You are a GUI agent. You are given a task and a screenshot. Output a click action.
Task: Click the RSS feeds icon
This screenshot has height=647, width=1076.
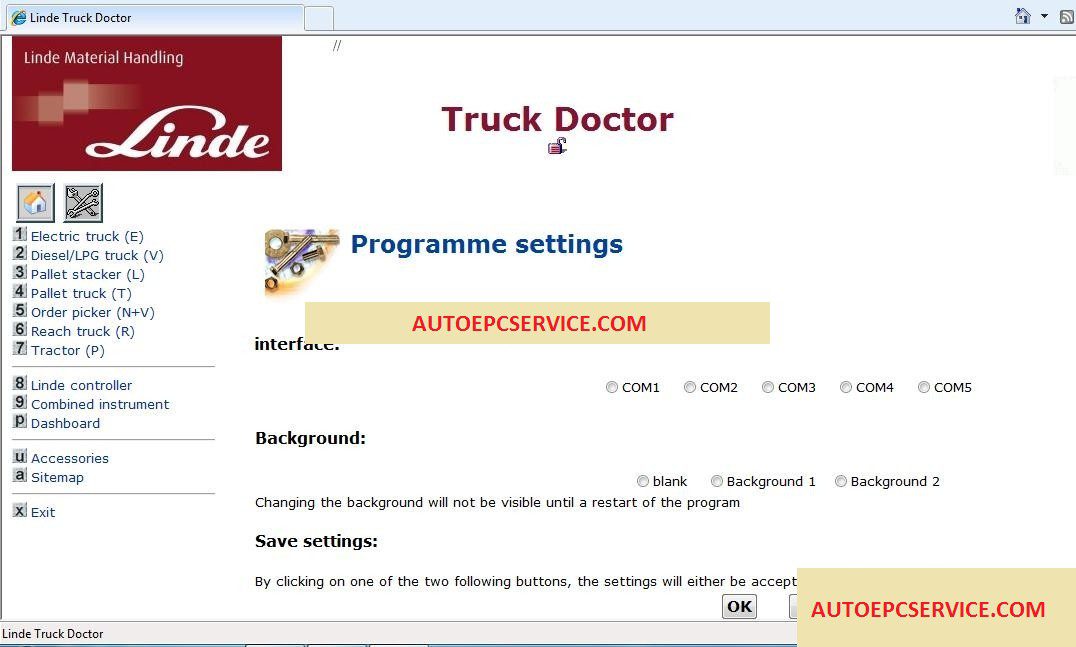click(1067, 16)
